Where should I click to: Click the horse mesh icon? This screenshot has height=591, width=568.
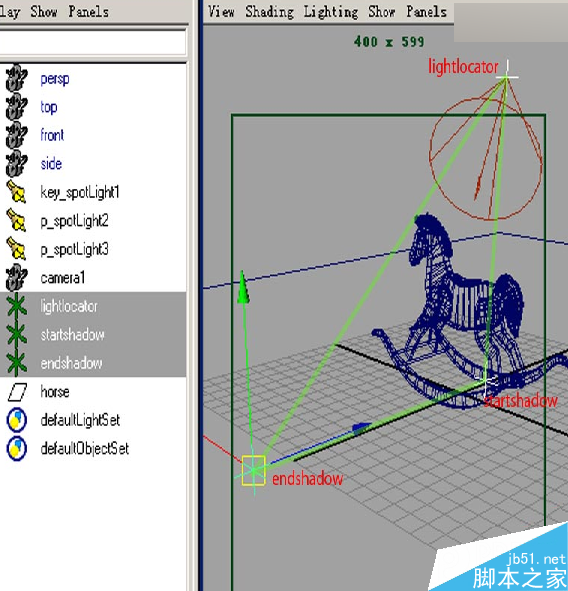[17, 392]
